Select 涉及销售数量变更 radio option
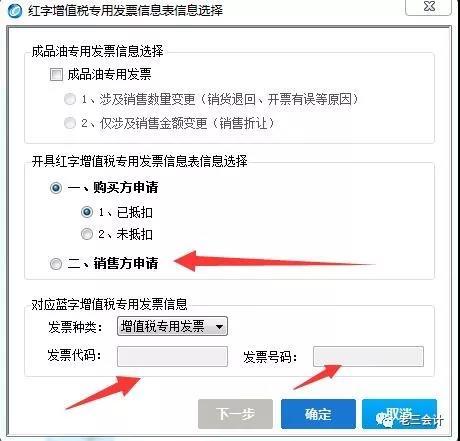The image size is (460, 441). click(x=70, y=99)
